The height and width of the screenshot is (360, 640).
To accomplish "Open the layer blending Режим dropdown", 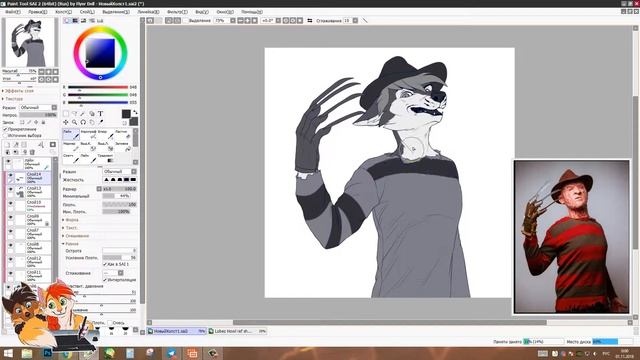I will pos(38,107).
